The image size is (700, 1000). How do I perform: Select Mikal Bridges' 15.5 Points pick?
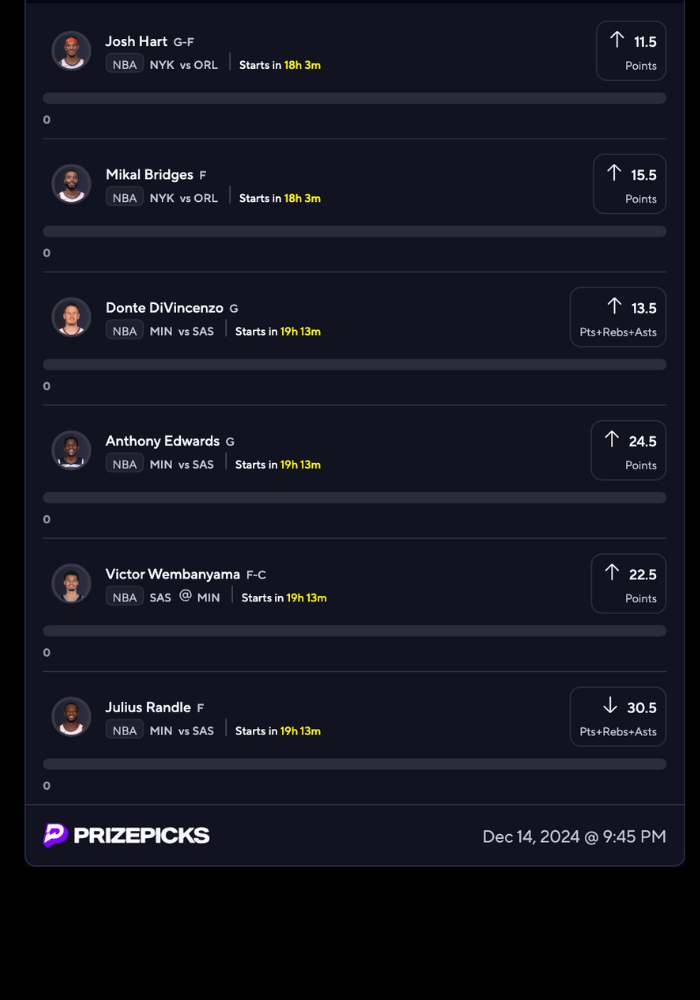629,184
